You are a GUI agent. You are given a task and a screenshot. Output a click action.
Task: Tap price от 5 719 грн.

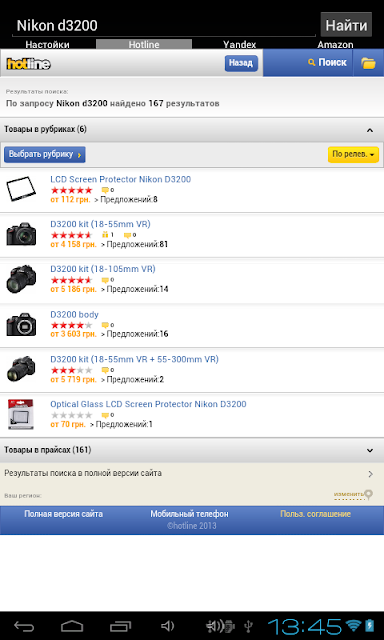tap(73, 380)
